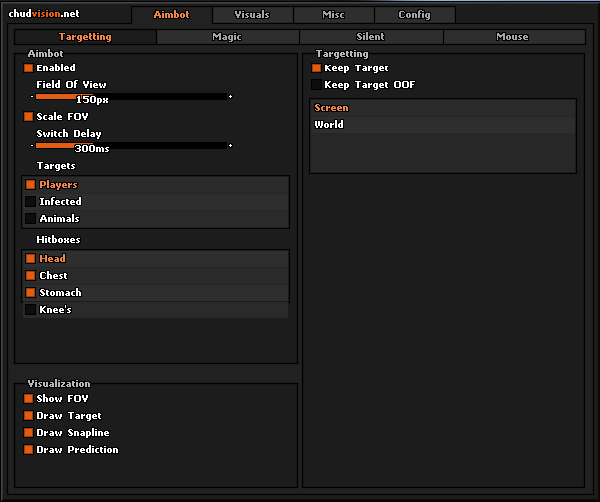Disable the Scale FOV checkbox

28,116
